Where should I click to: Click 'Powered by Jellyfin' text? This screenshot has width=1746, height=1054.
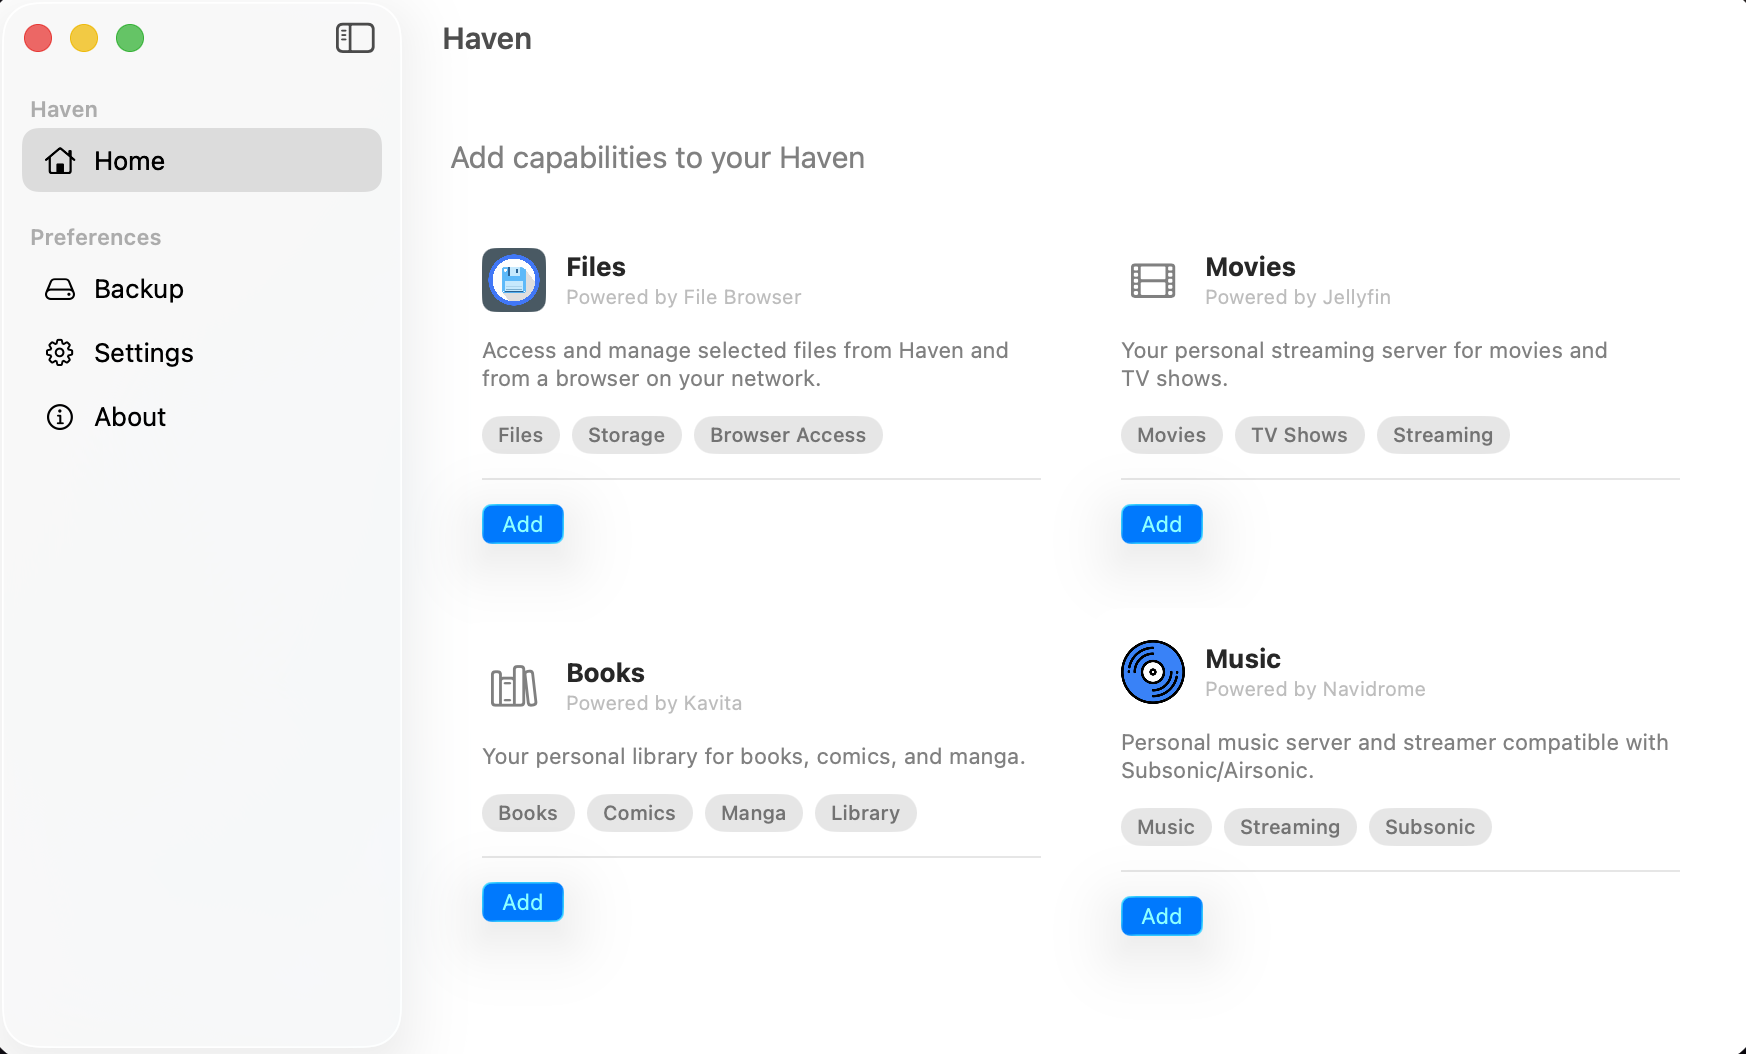1298,297
